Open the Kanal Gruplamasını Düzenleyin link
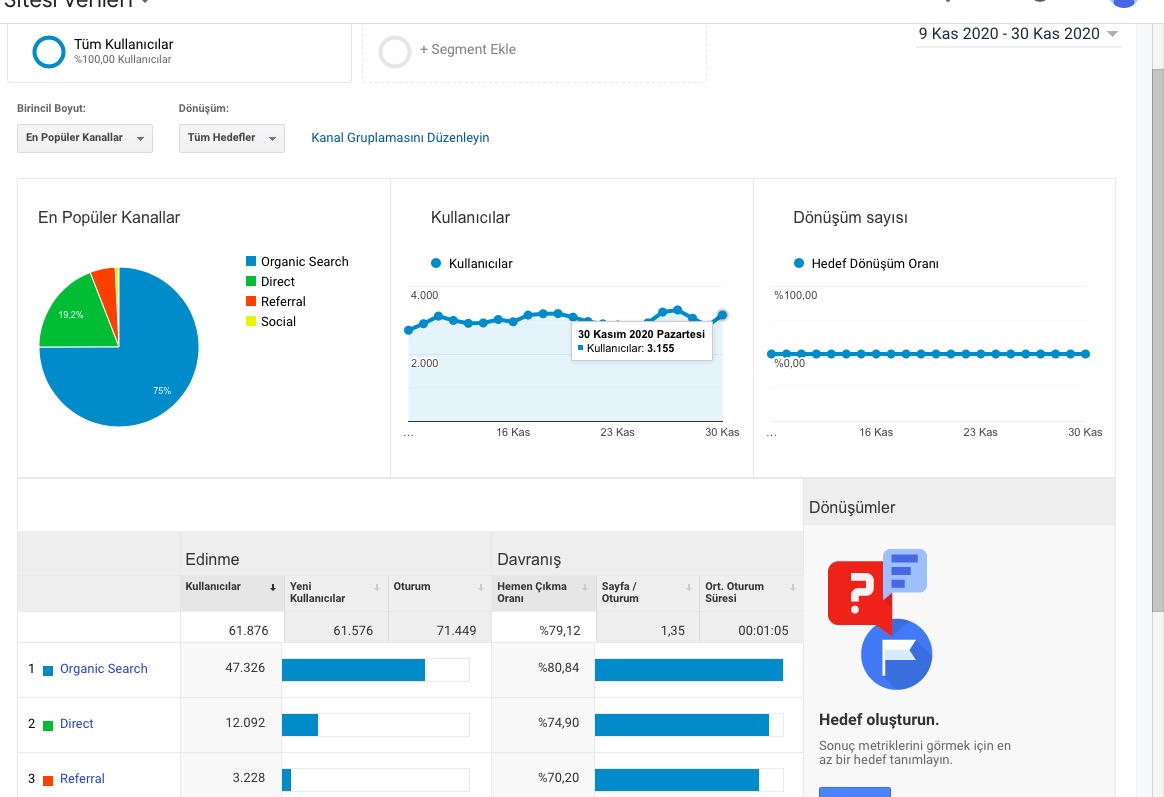Screen dimensions: 1164x797 (x=400, y=137)
